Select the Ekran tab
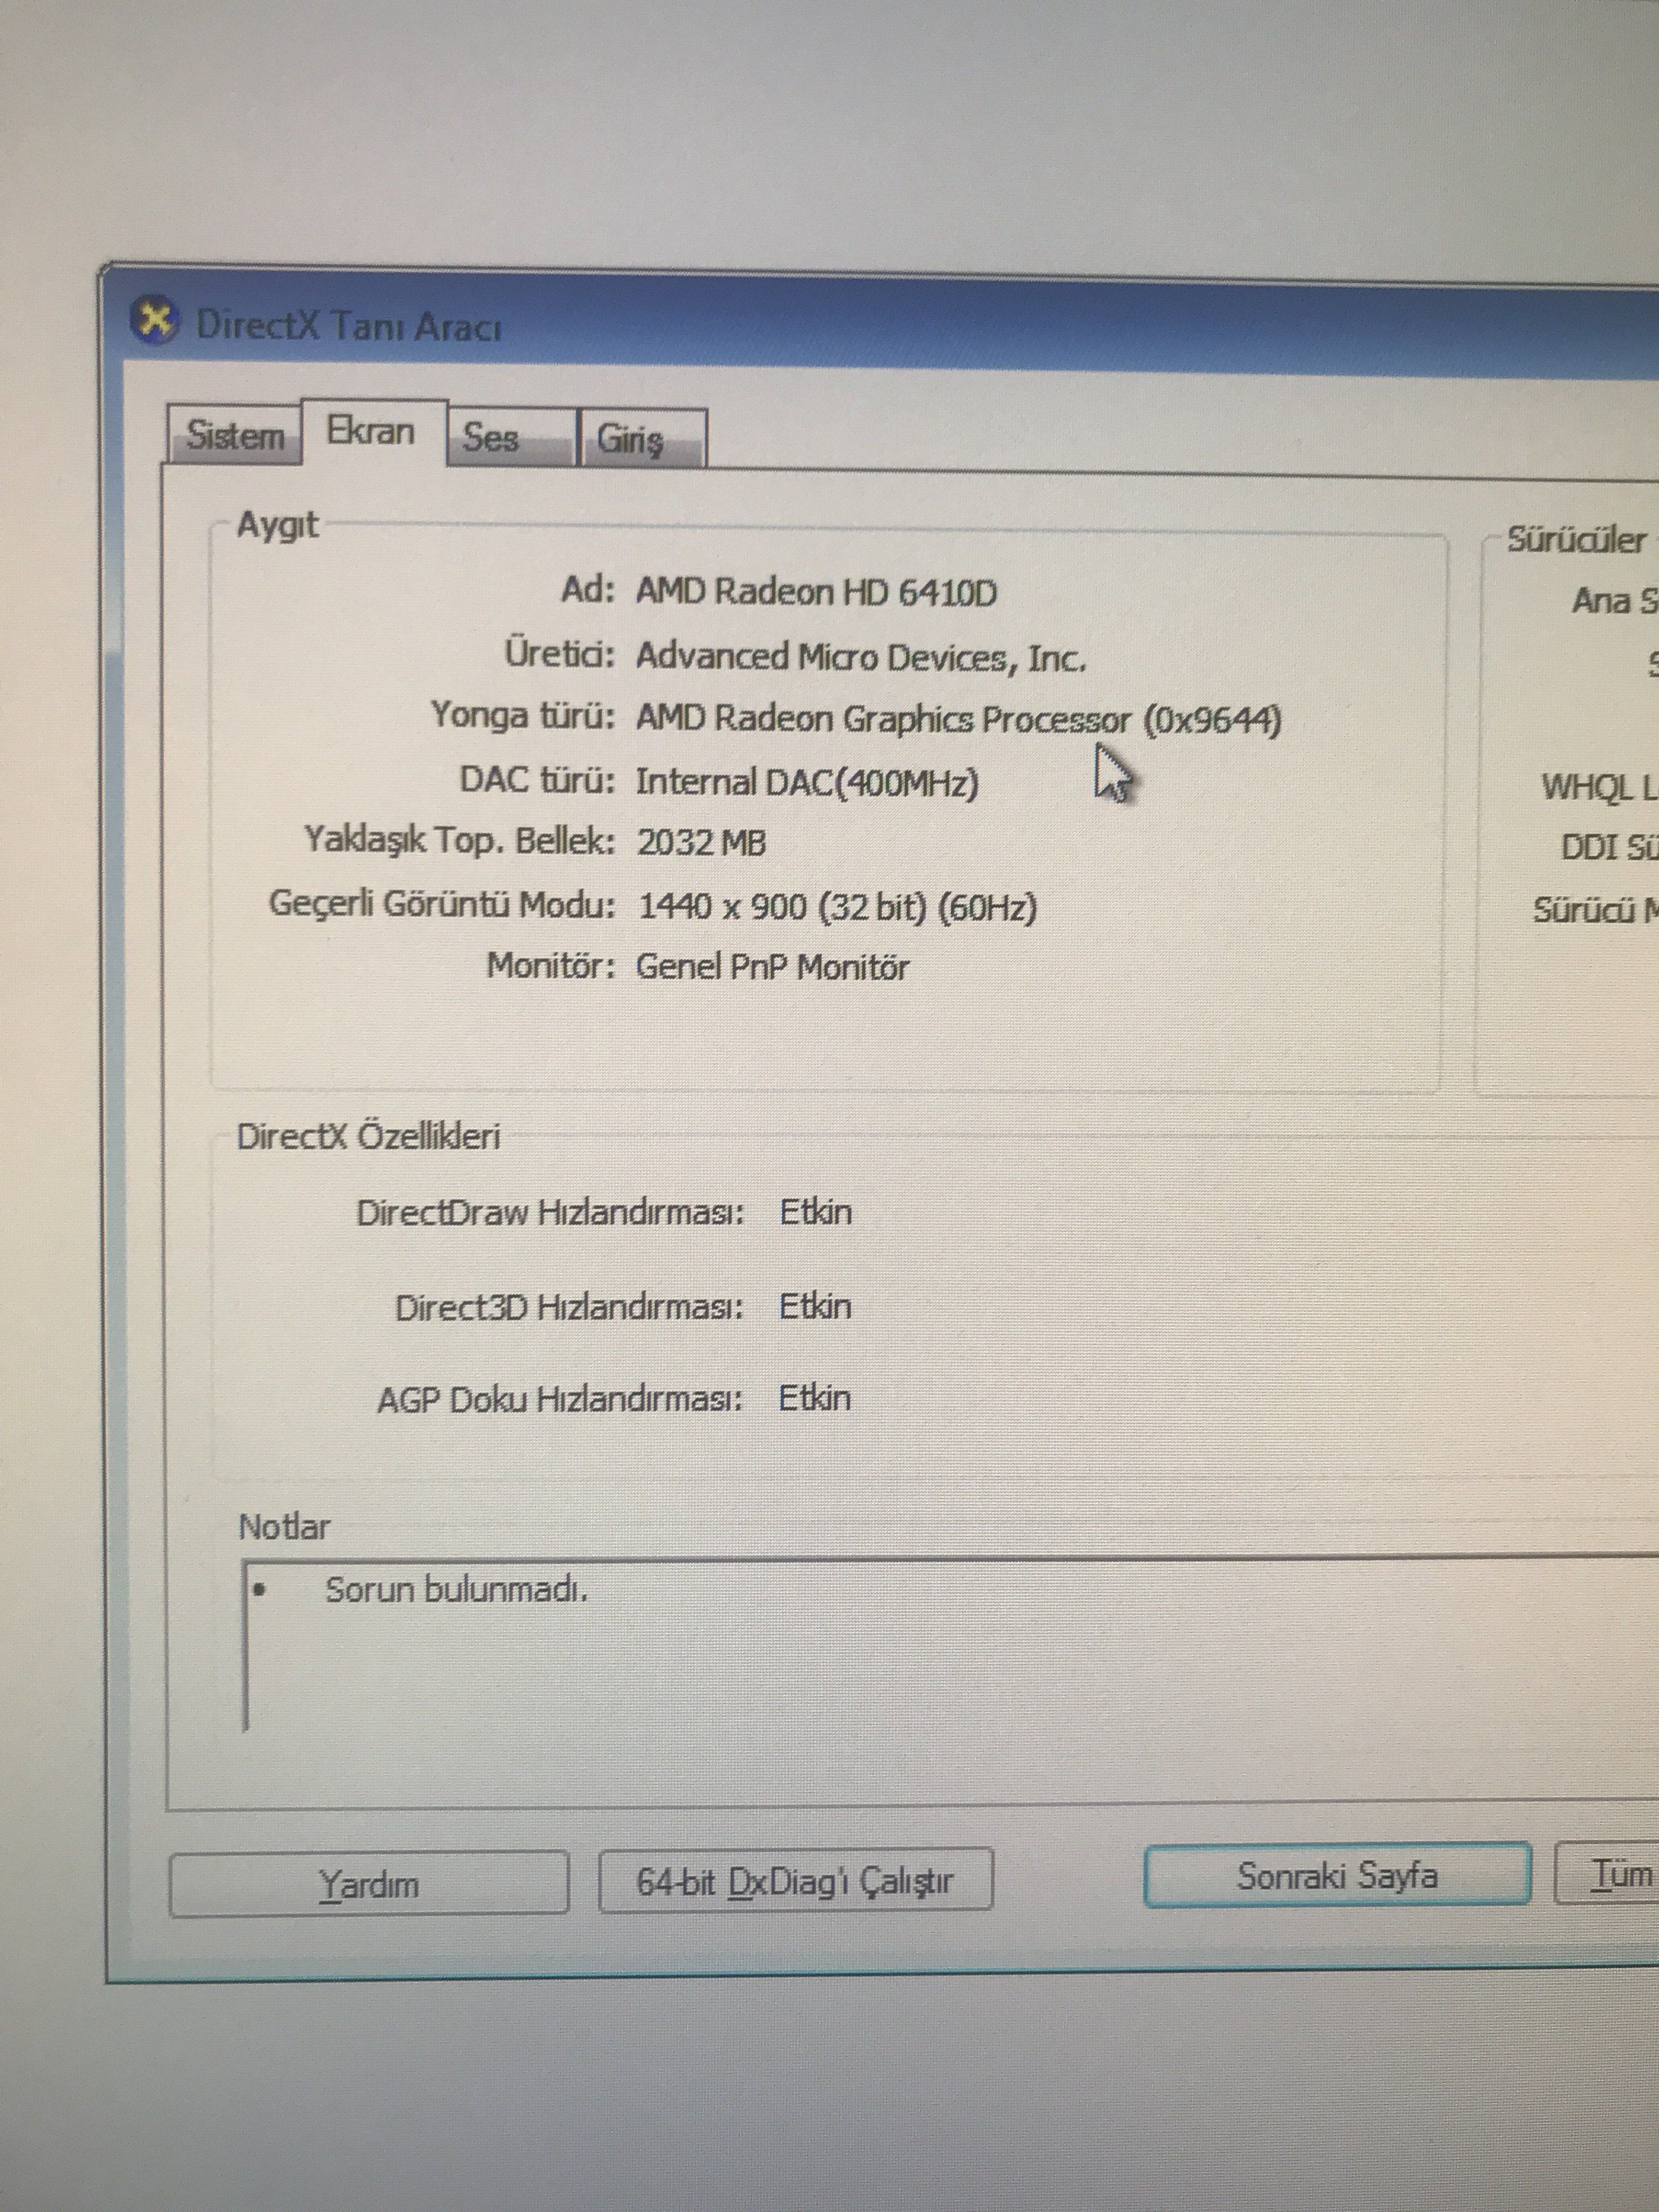Viewport: 1659px width, 2212px height. [x=371, y=431]
